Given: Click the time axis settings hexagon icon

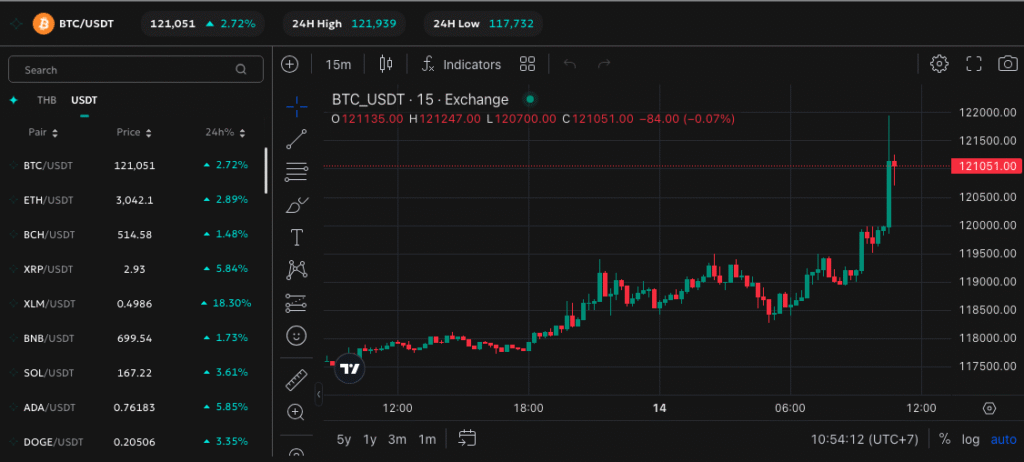Looking at the screenshot, I should point(989,408).
